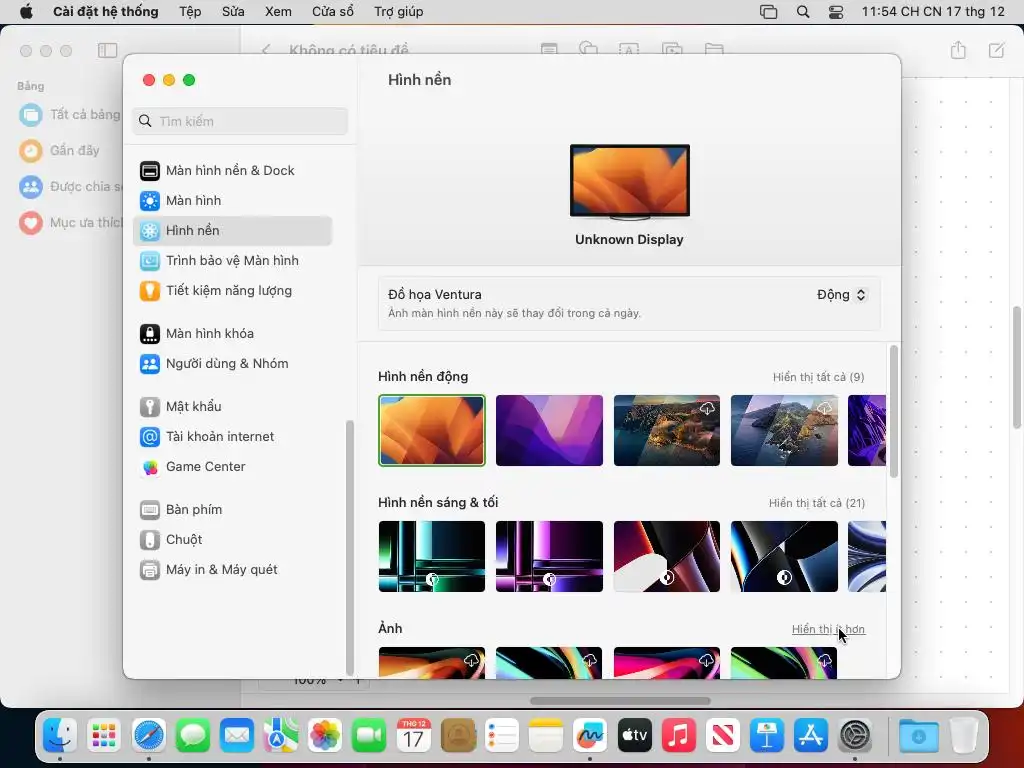This screenshot has height=768, width=1024.
Task: Open the Downloads folder in Dock
Action: [x=918, y=735]
